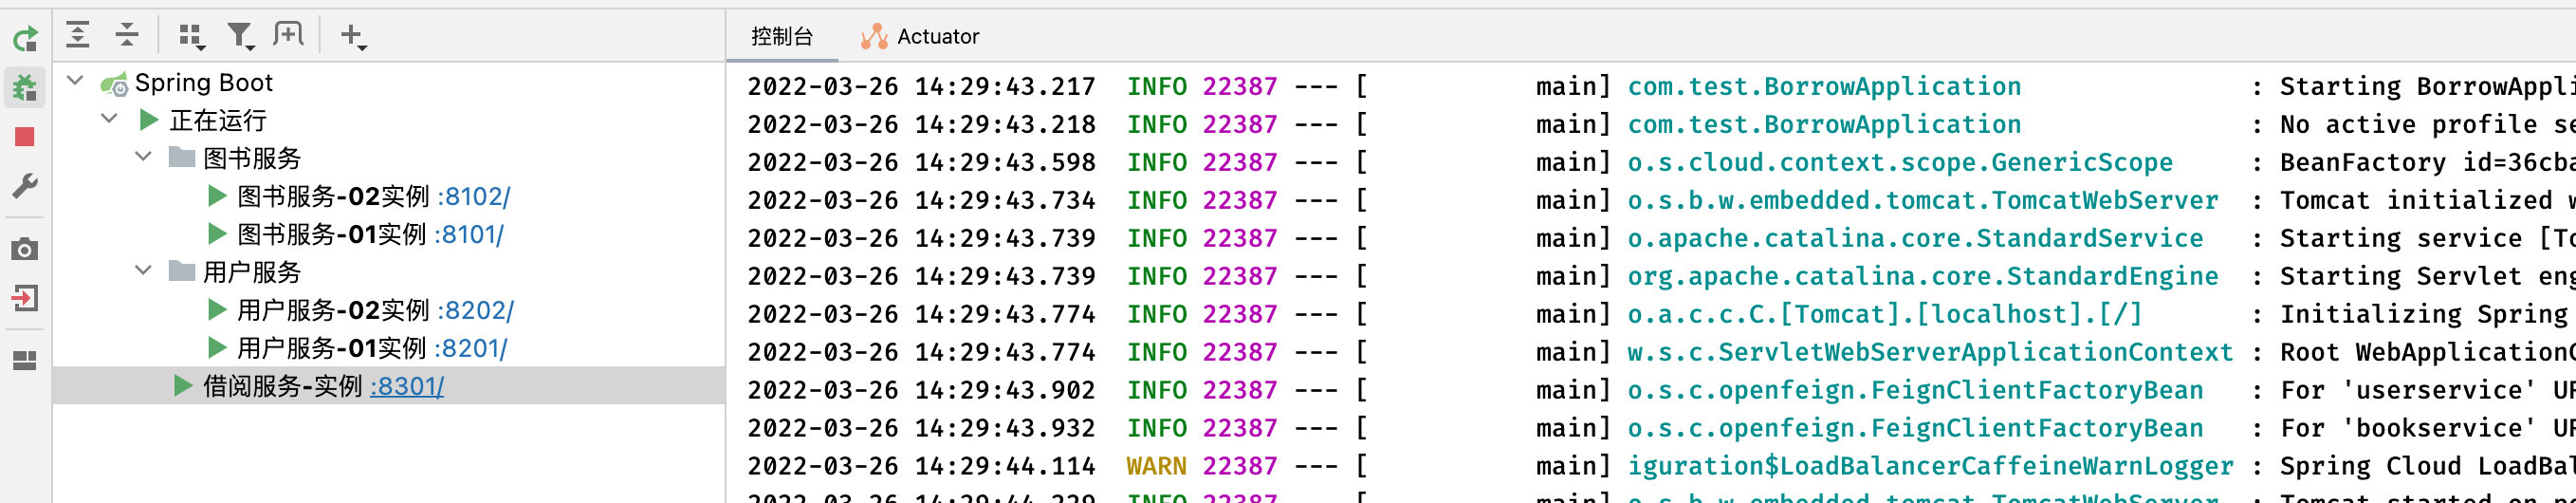Click the Expand All toolbar icon

click(x=78, y=35)
